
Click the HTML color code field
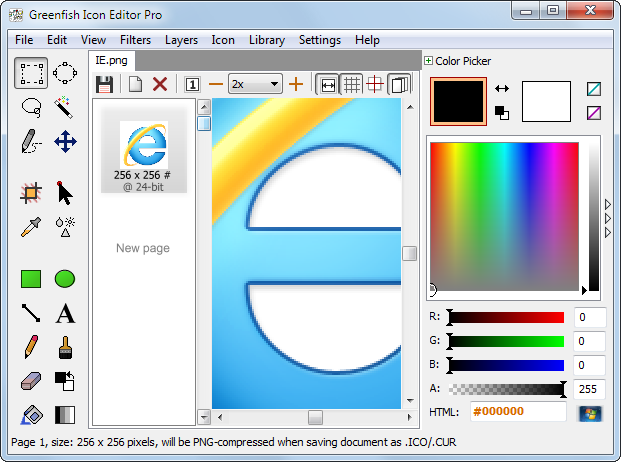click(518, 412)
